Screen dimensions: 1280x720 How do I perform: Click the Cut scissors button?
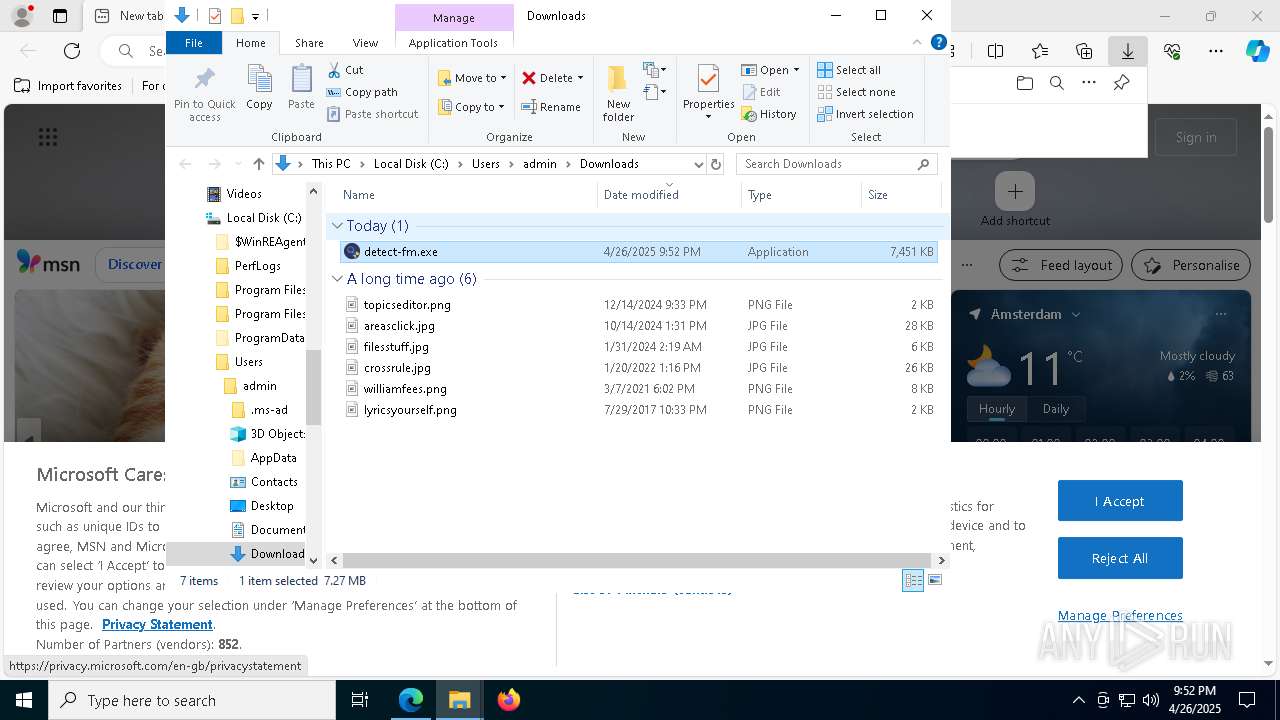pos(345,70)
